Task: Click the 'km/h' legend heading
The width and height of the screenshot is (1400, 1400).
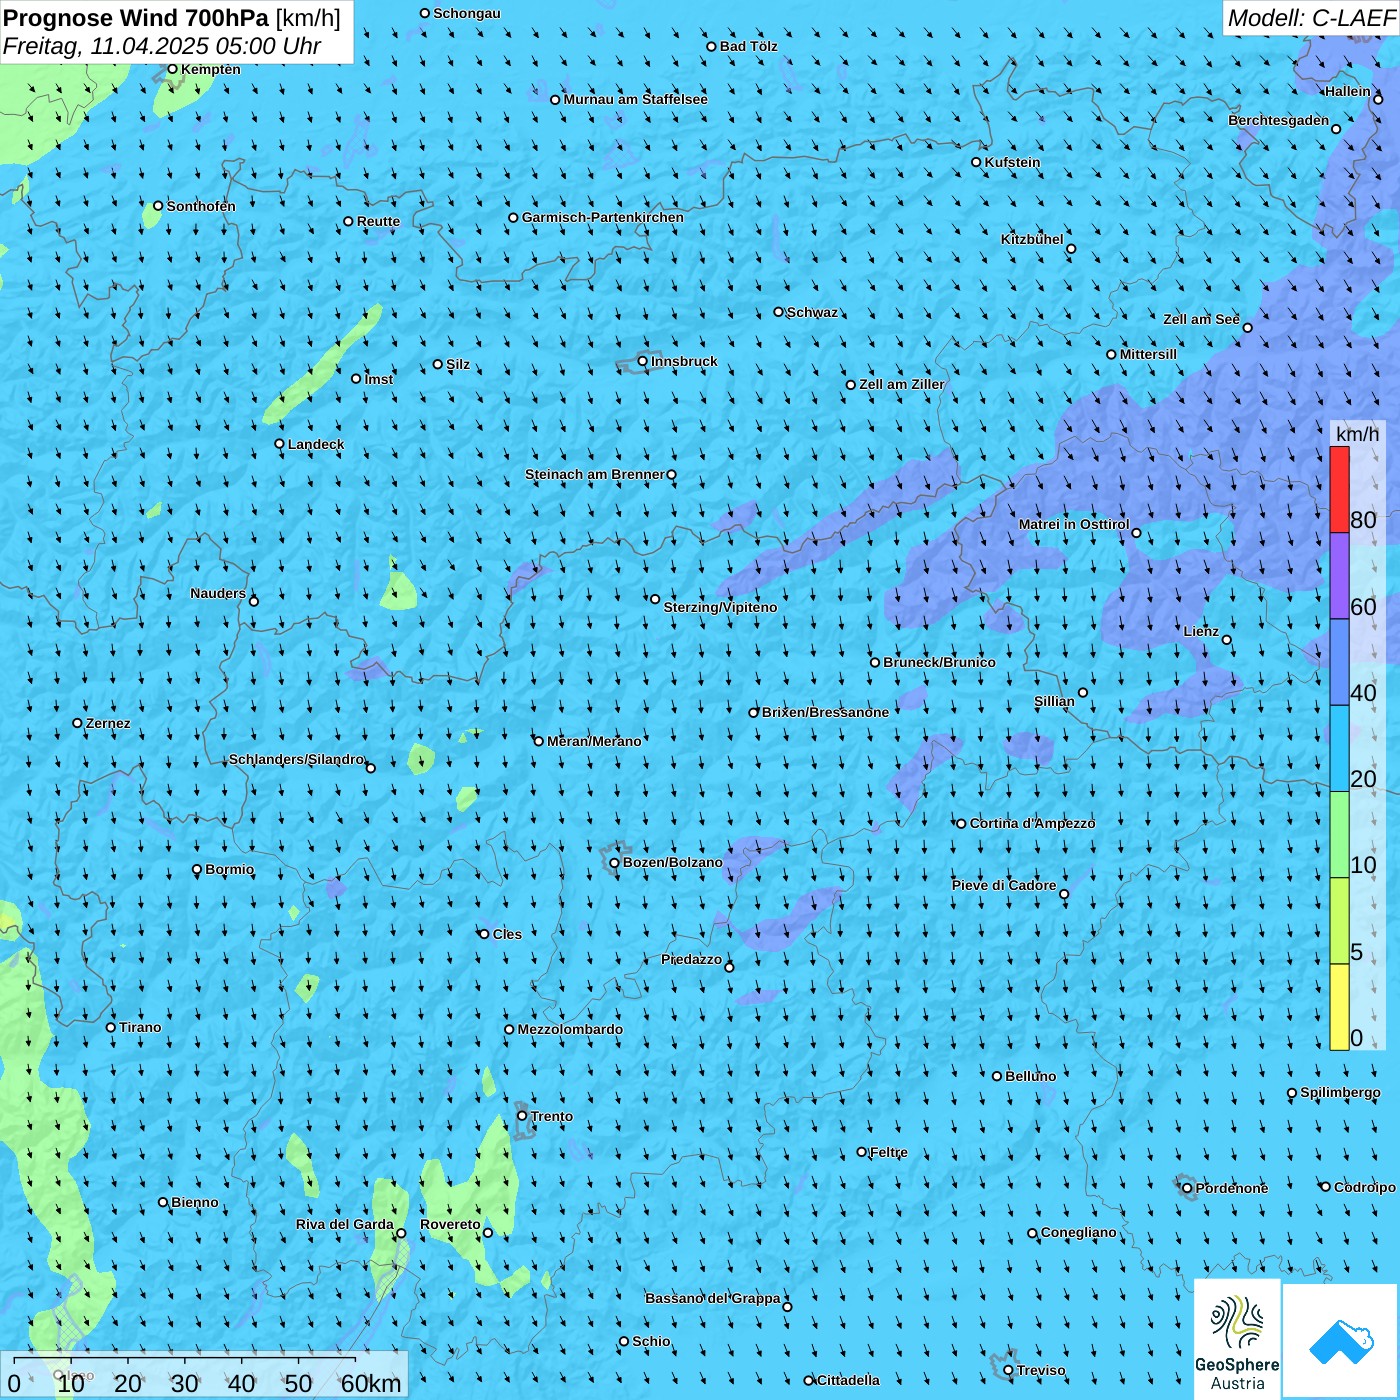Action: (1357, 434)
